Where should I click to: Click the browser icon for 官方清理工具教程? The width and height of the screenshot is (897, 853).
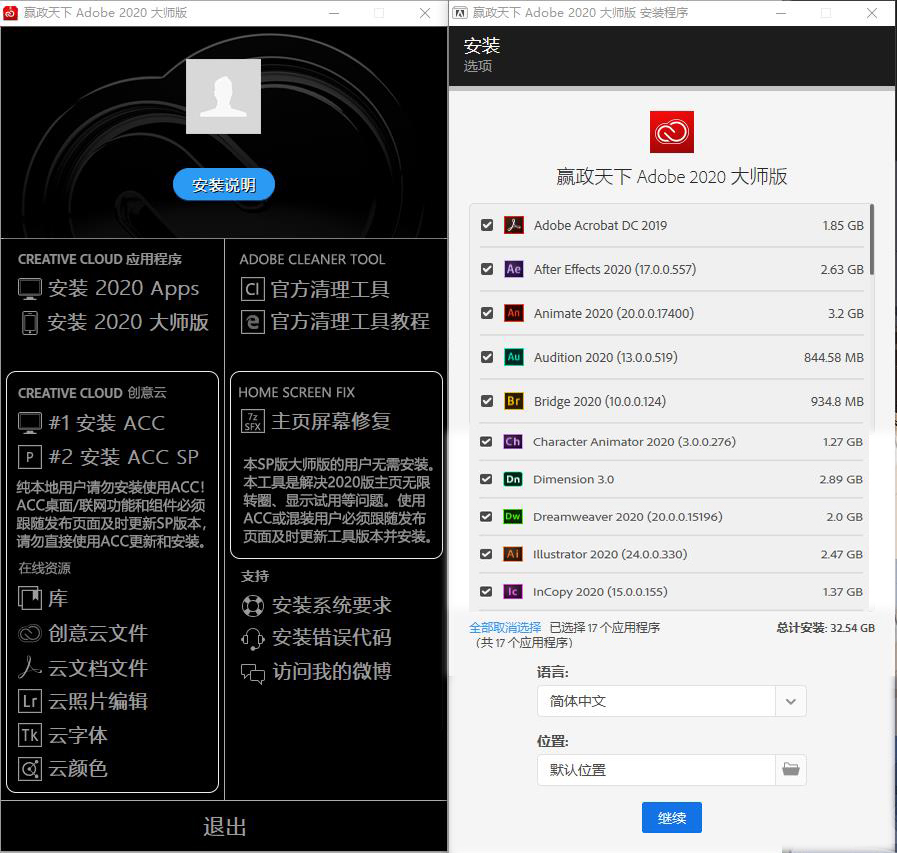(x=252, y=322)
